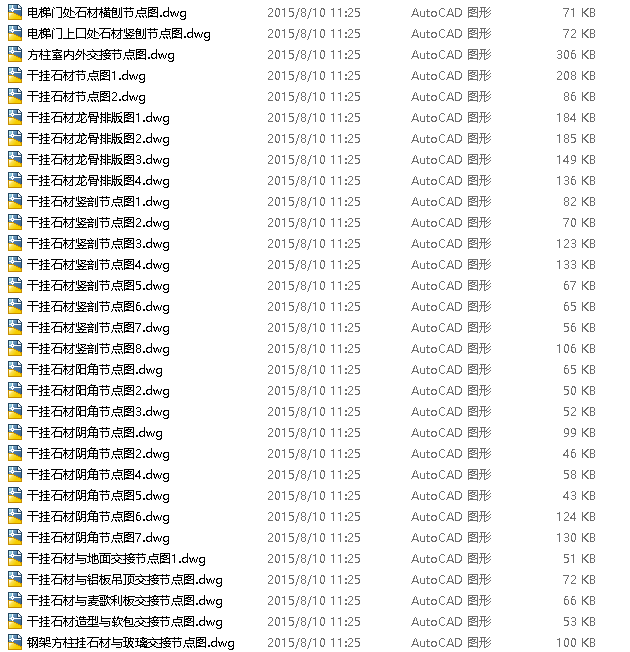Click 干挂石材造型与软包交接节点图.dwg file name
The height and width of the screenshot is (652, 630).
pyautogui.click(x=124, y=622)
